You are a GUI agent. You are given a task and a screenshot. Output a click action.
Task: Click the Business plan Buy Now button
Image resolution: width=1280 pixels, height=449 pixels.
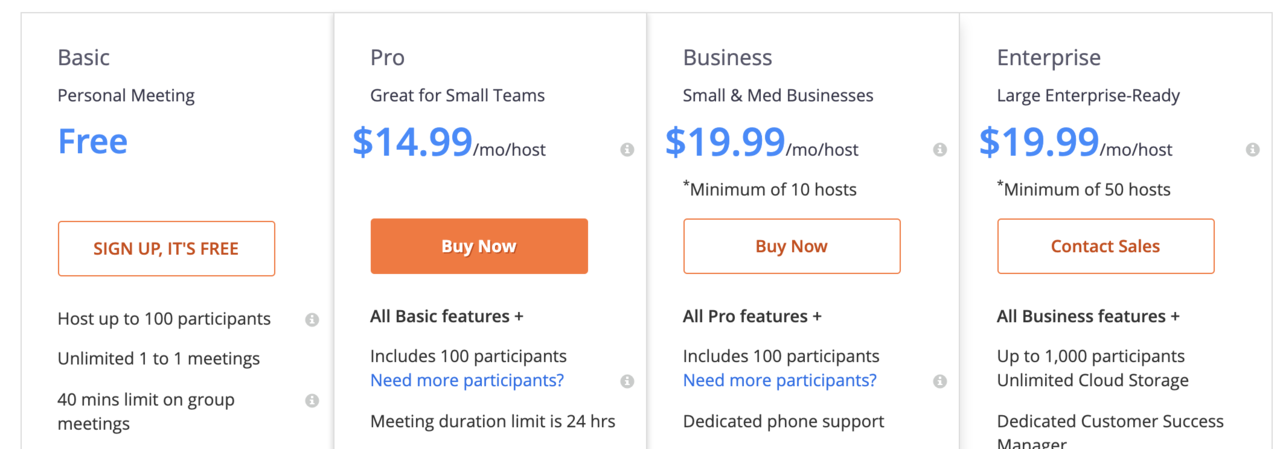(x=791, y=246)
